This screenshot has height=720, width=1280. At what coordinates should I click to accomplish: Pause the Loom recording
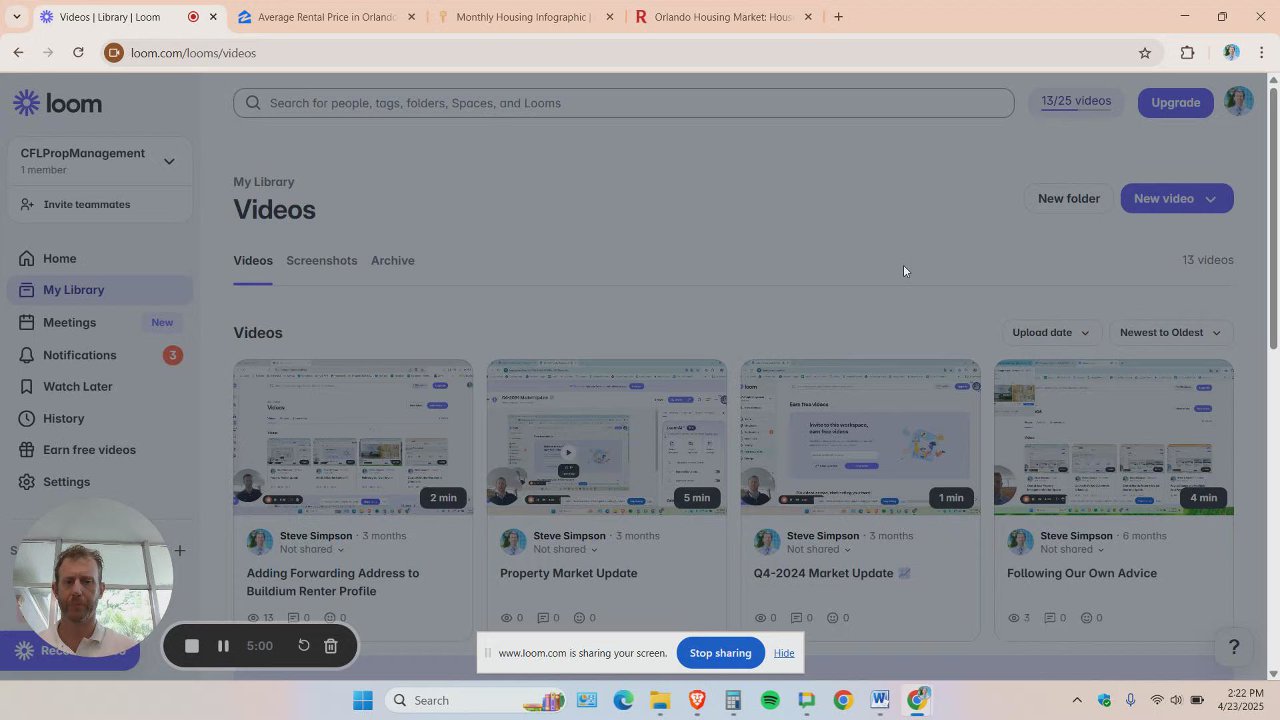pyautogui.click(x=223, y=646)
